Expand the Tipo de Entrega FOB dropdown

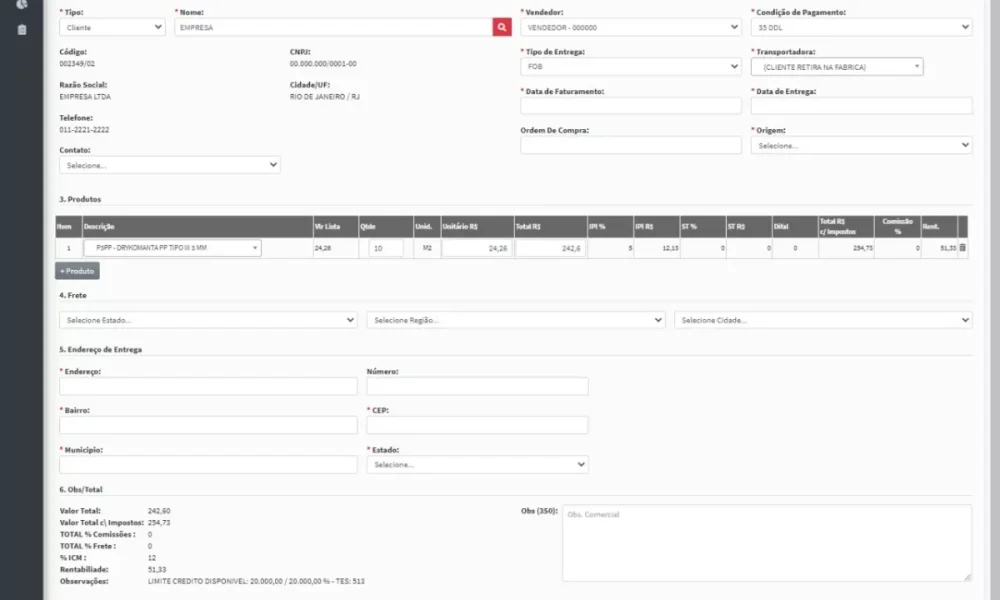[x=631, y=66]
